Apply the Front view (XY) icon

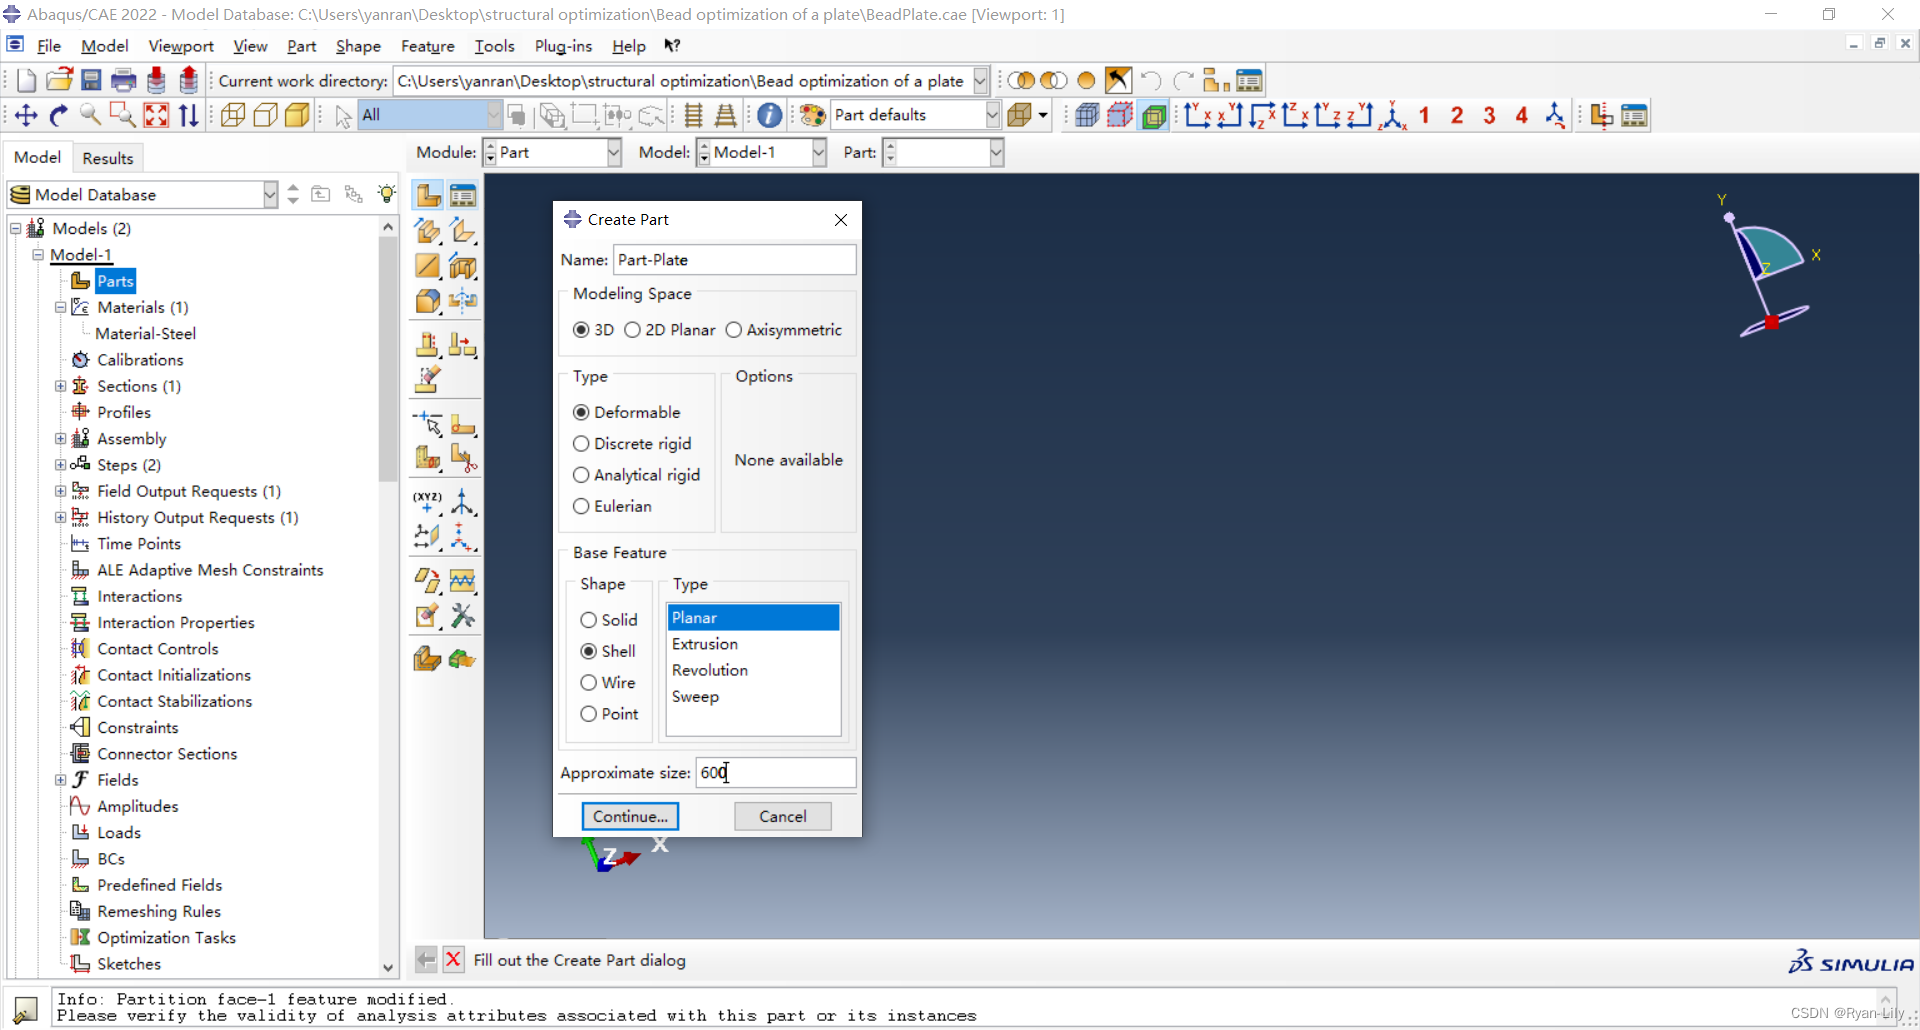click(1198, 115)
